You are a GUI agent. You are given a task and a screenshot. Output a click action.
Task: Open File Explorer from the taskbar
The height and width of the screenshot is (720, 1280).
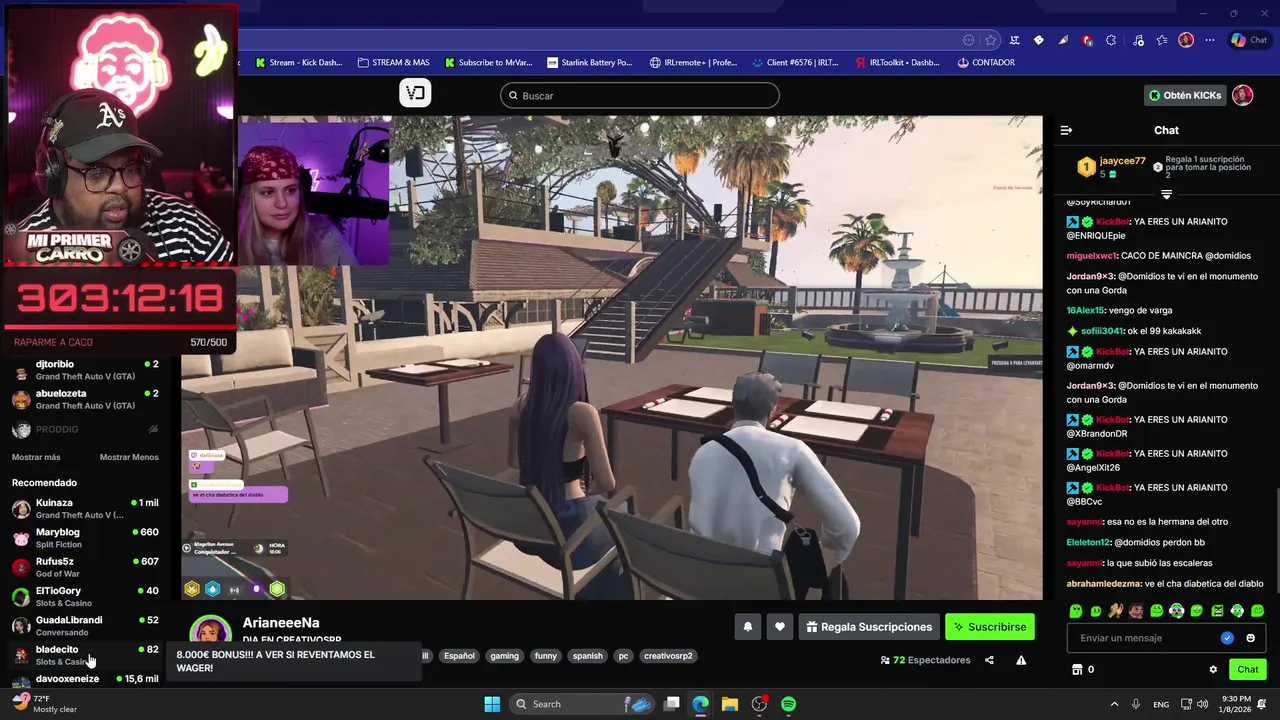point(730,704)
